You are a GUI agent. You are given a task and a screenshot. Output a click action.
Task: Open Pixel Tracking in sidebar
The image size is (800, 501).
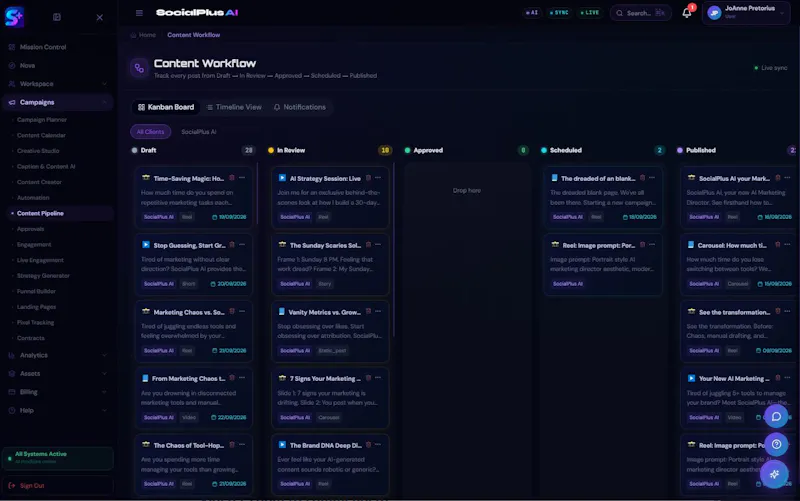point(35,322)
